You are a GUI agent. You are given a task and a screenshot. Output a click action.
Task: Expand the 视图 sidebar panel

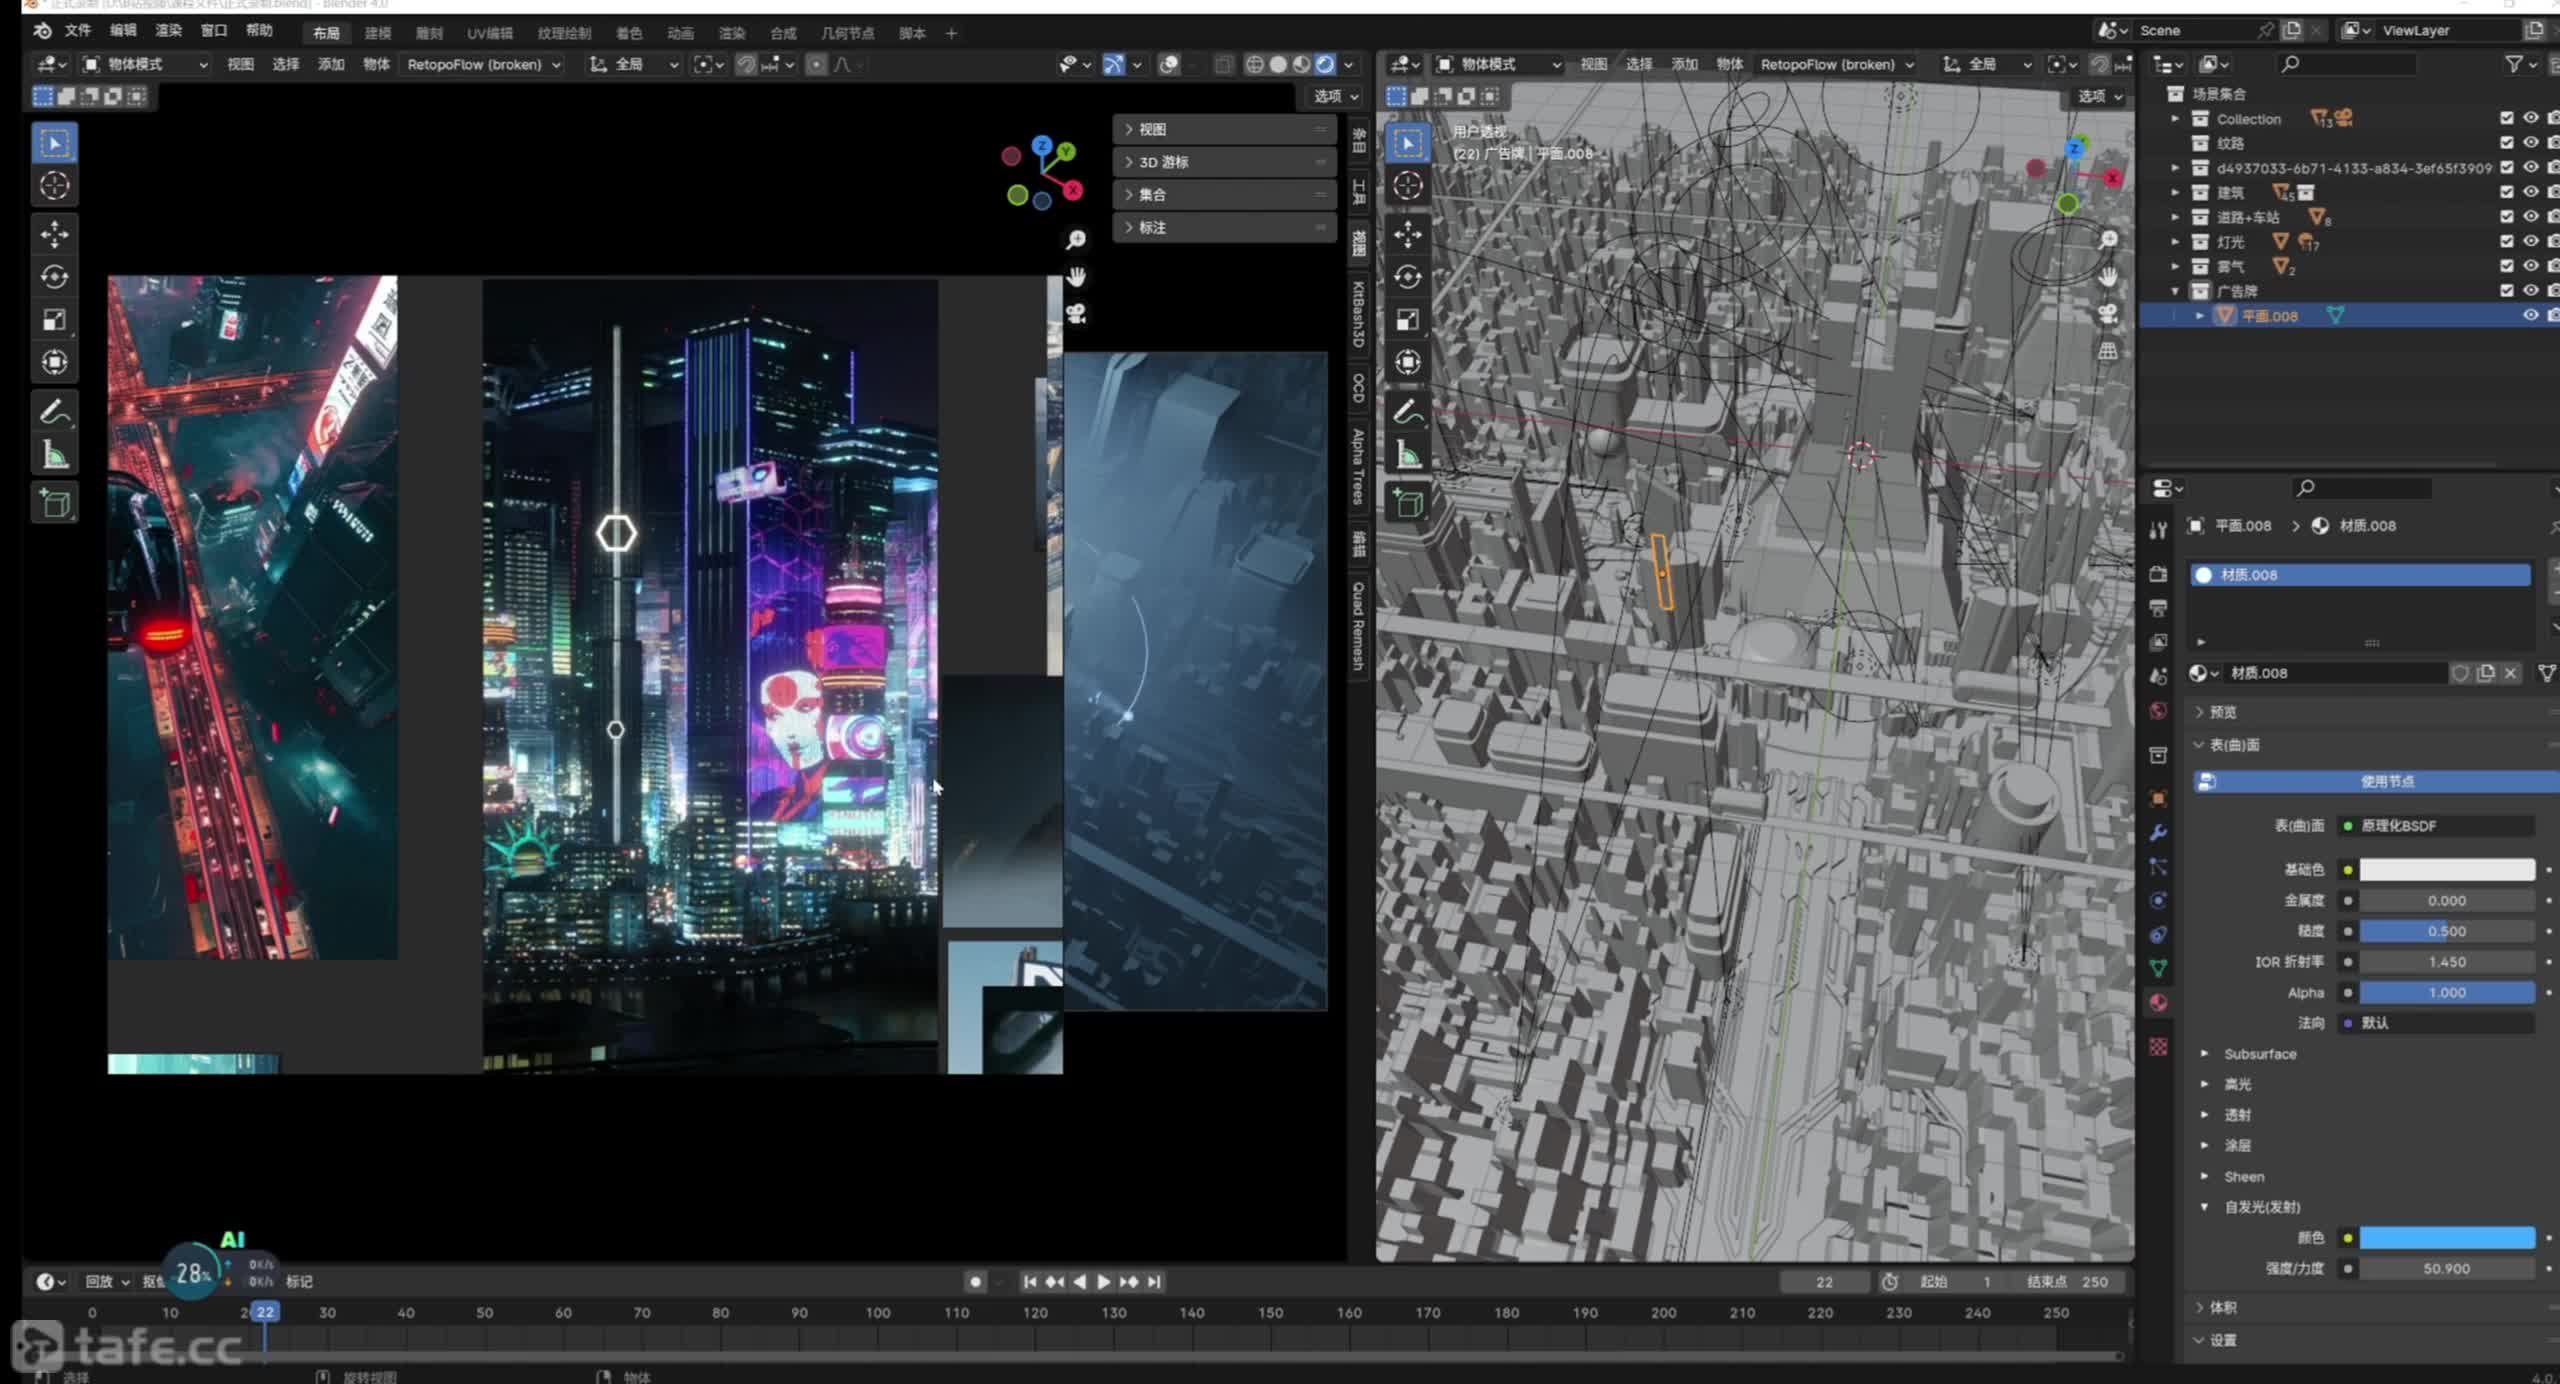[x=1225, y=129]
